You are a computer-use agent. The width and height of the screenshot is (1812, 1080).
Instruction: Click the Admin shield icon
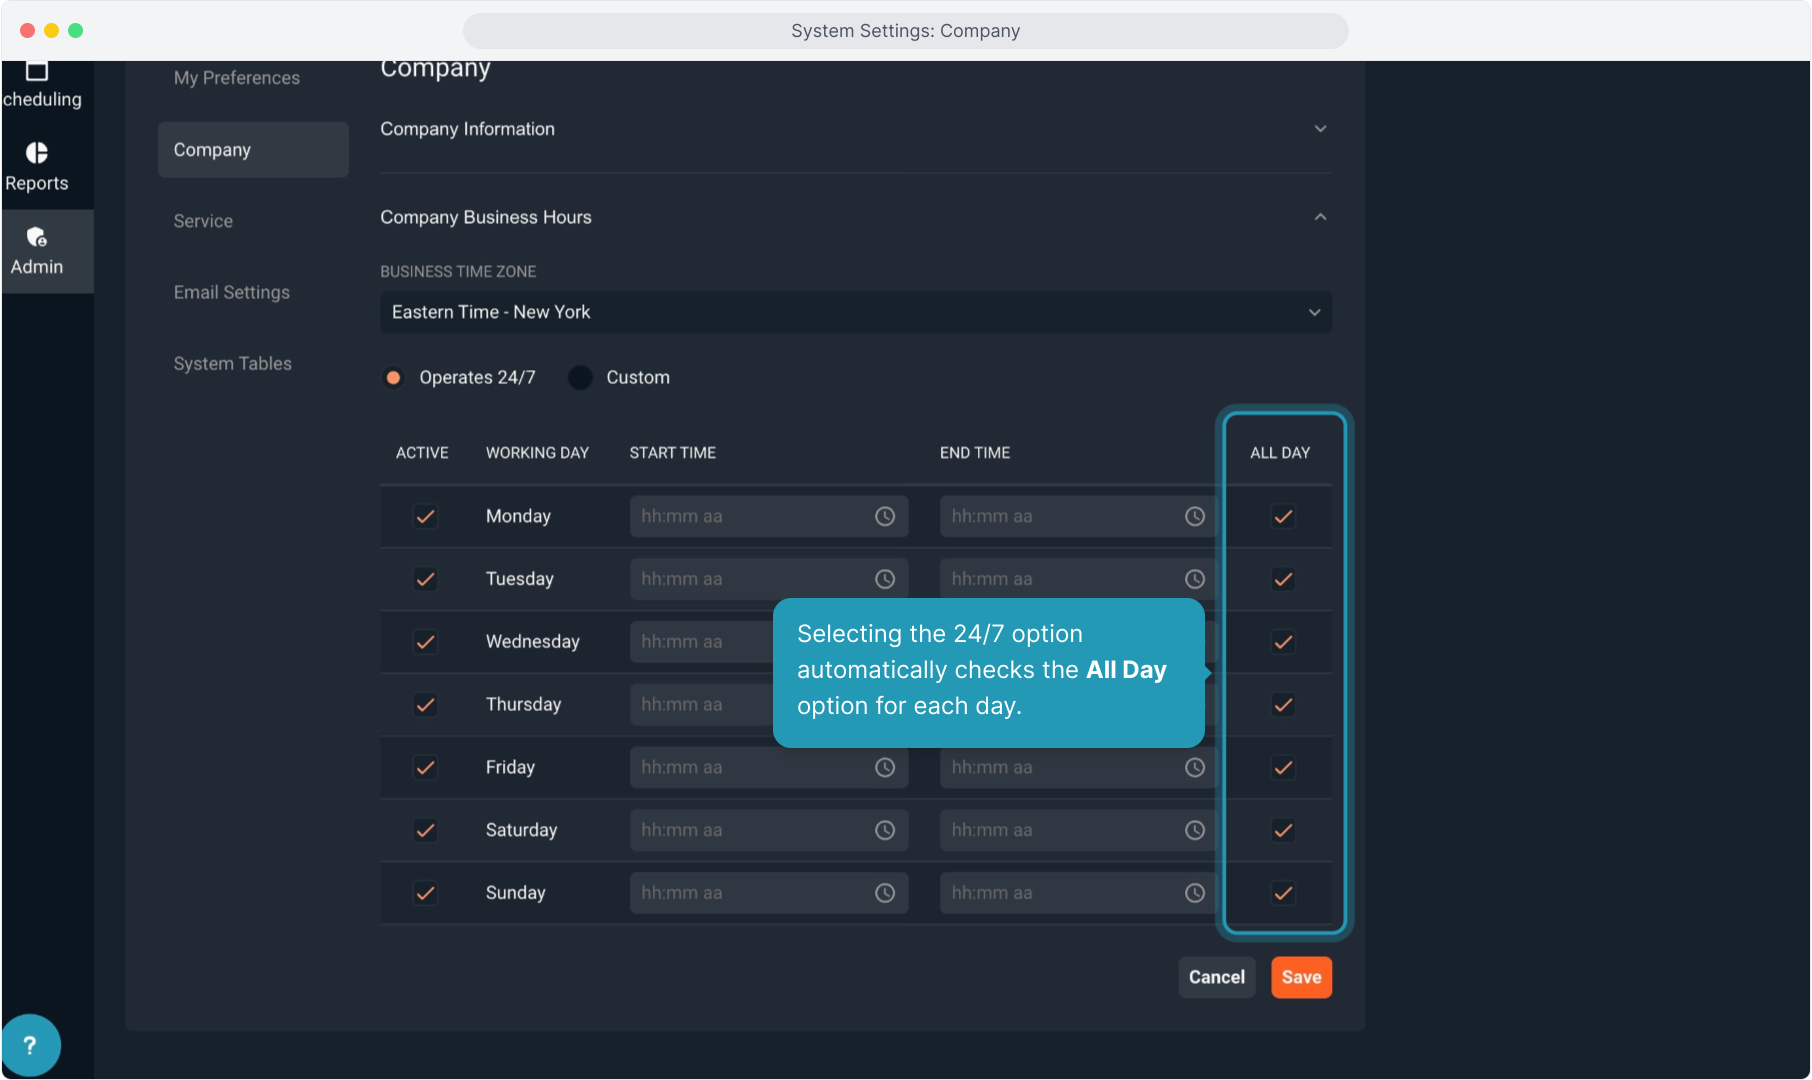point(37,237)
